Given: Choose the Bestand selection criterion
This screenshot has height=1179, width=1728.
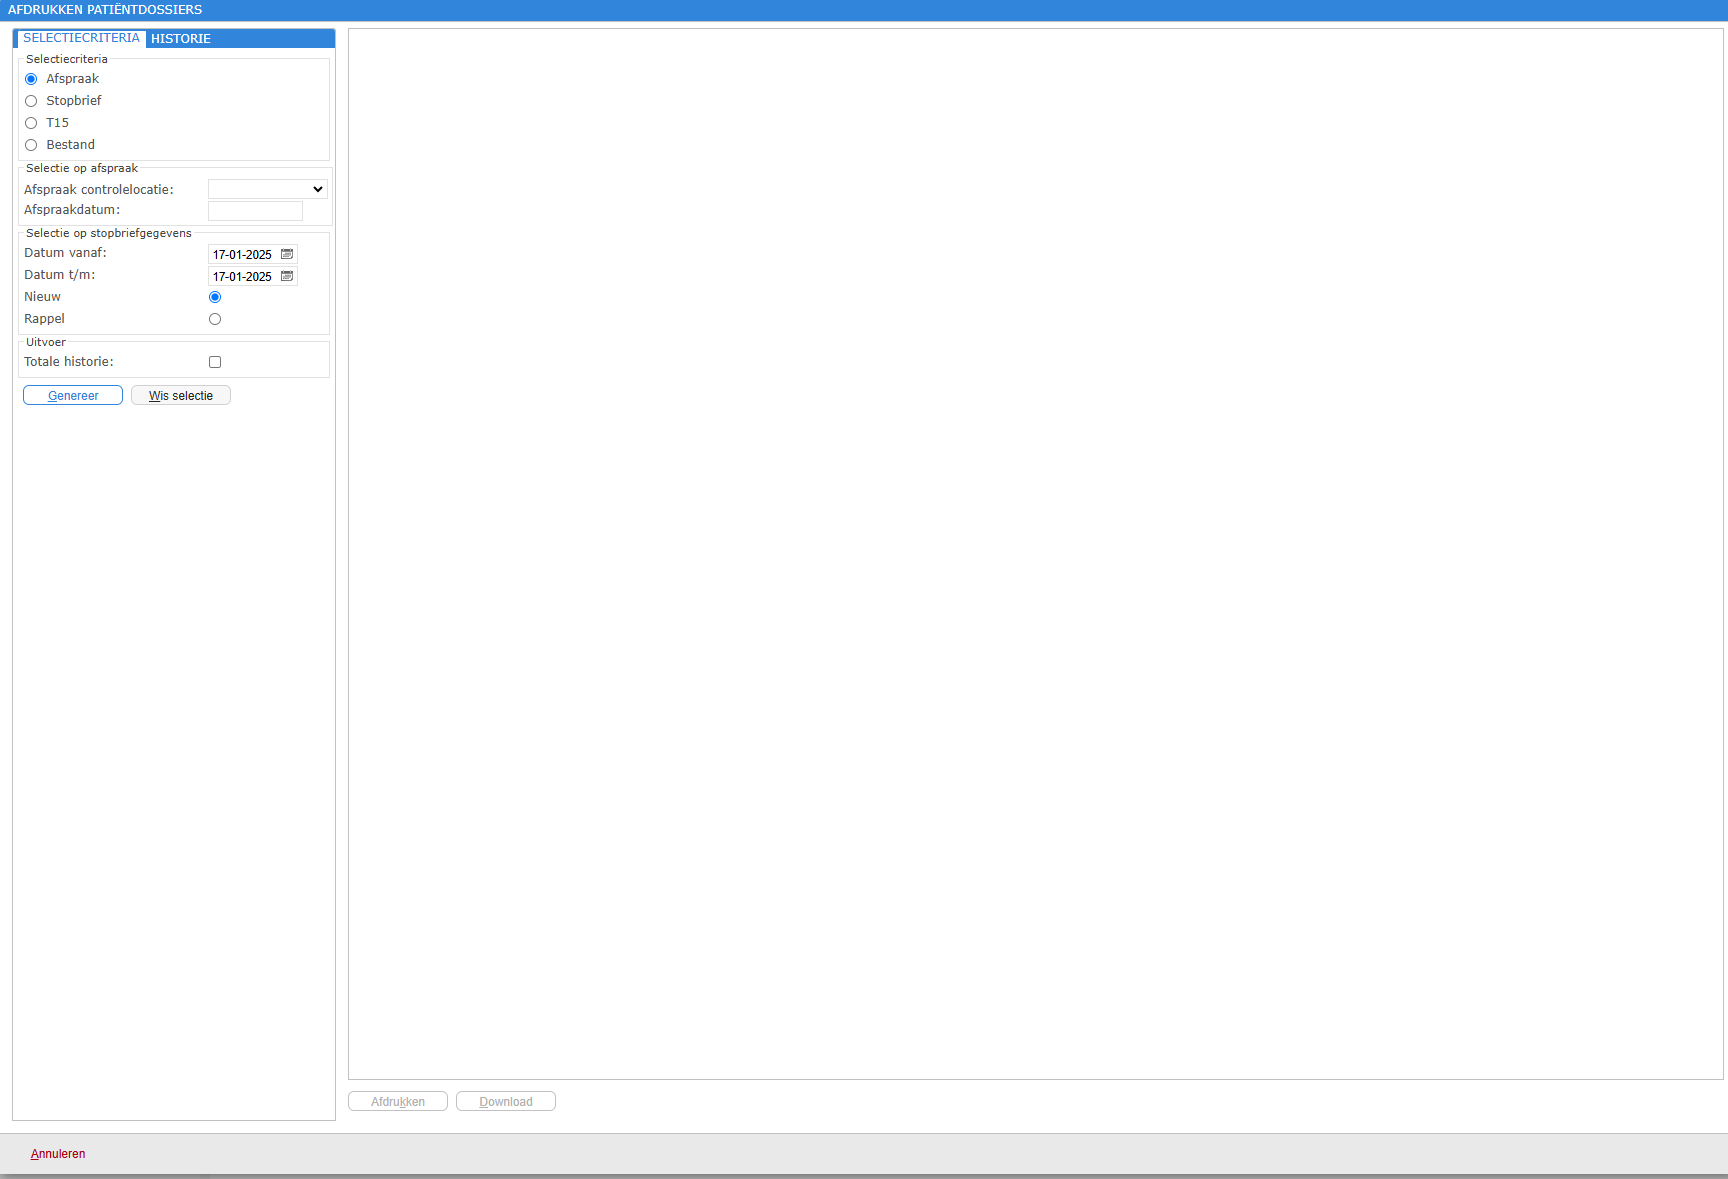Looking at the screenshot, I should point(31,145).
